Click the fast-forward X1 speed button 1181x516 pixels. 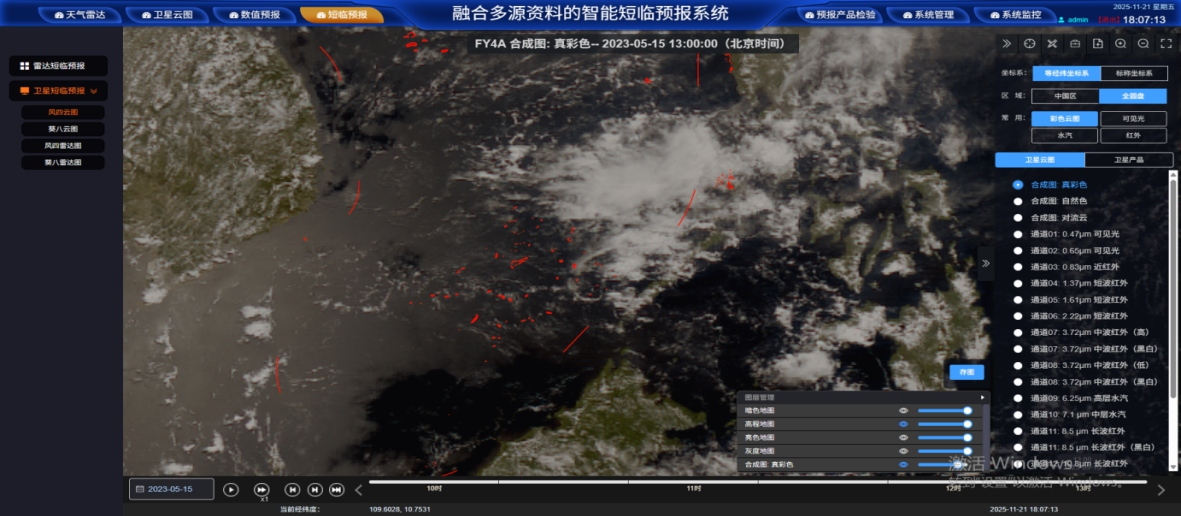click(x=261, y=490)
